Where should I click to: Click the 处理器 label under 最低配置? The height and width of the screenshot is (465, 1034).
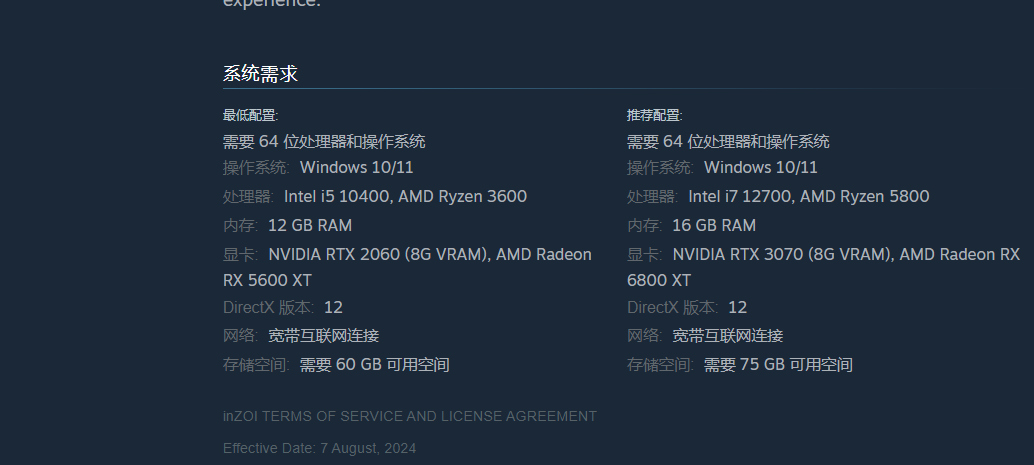point(248,197)
